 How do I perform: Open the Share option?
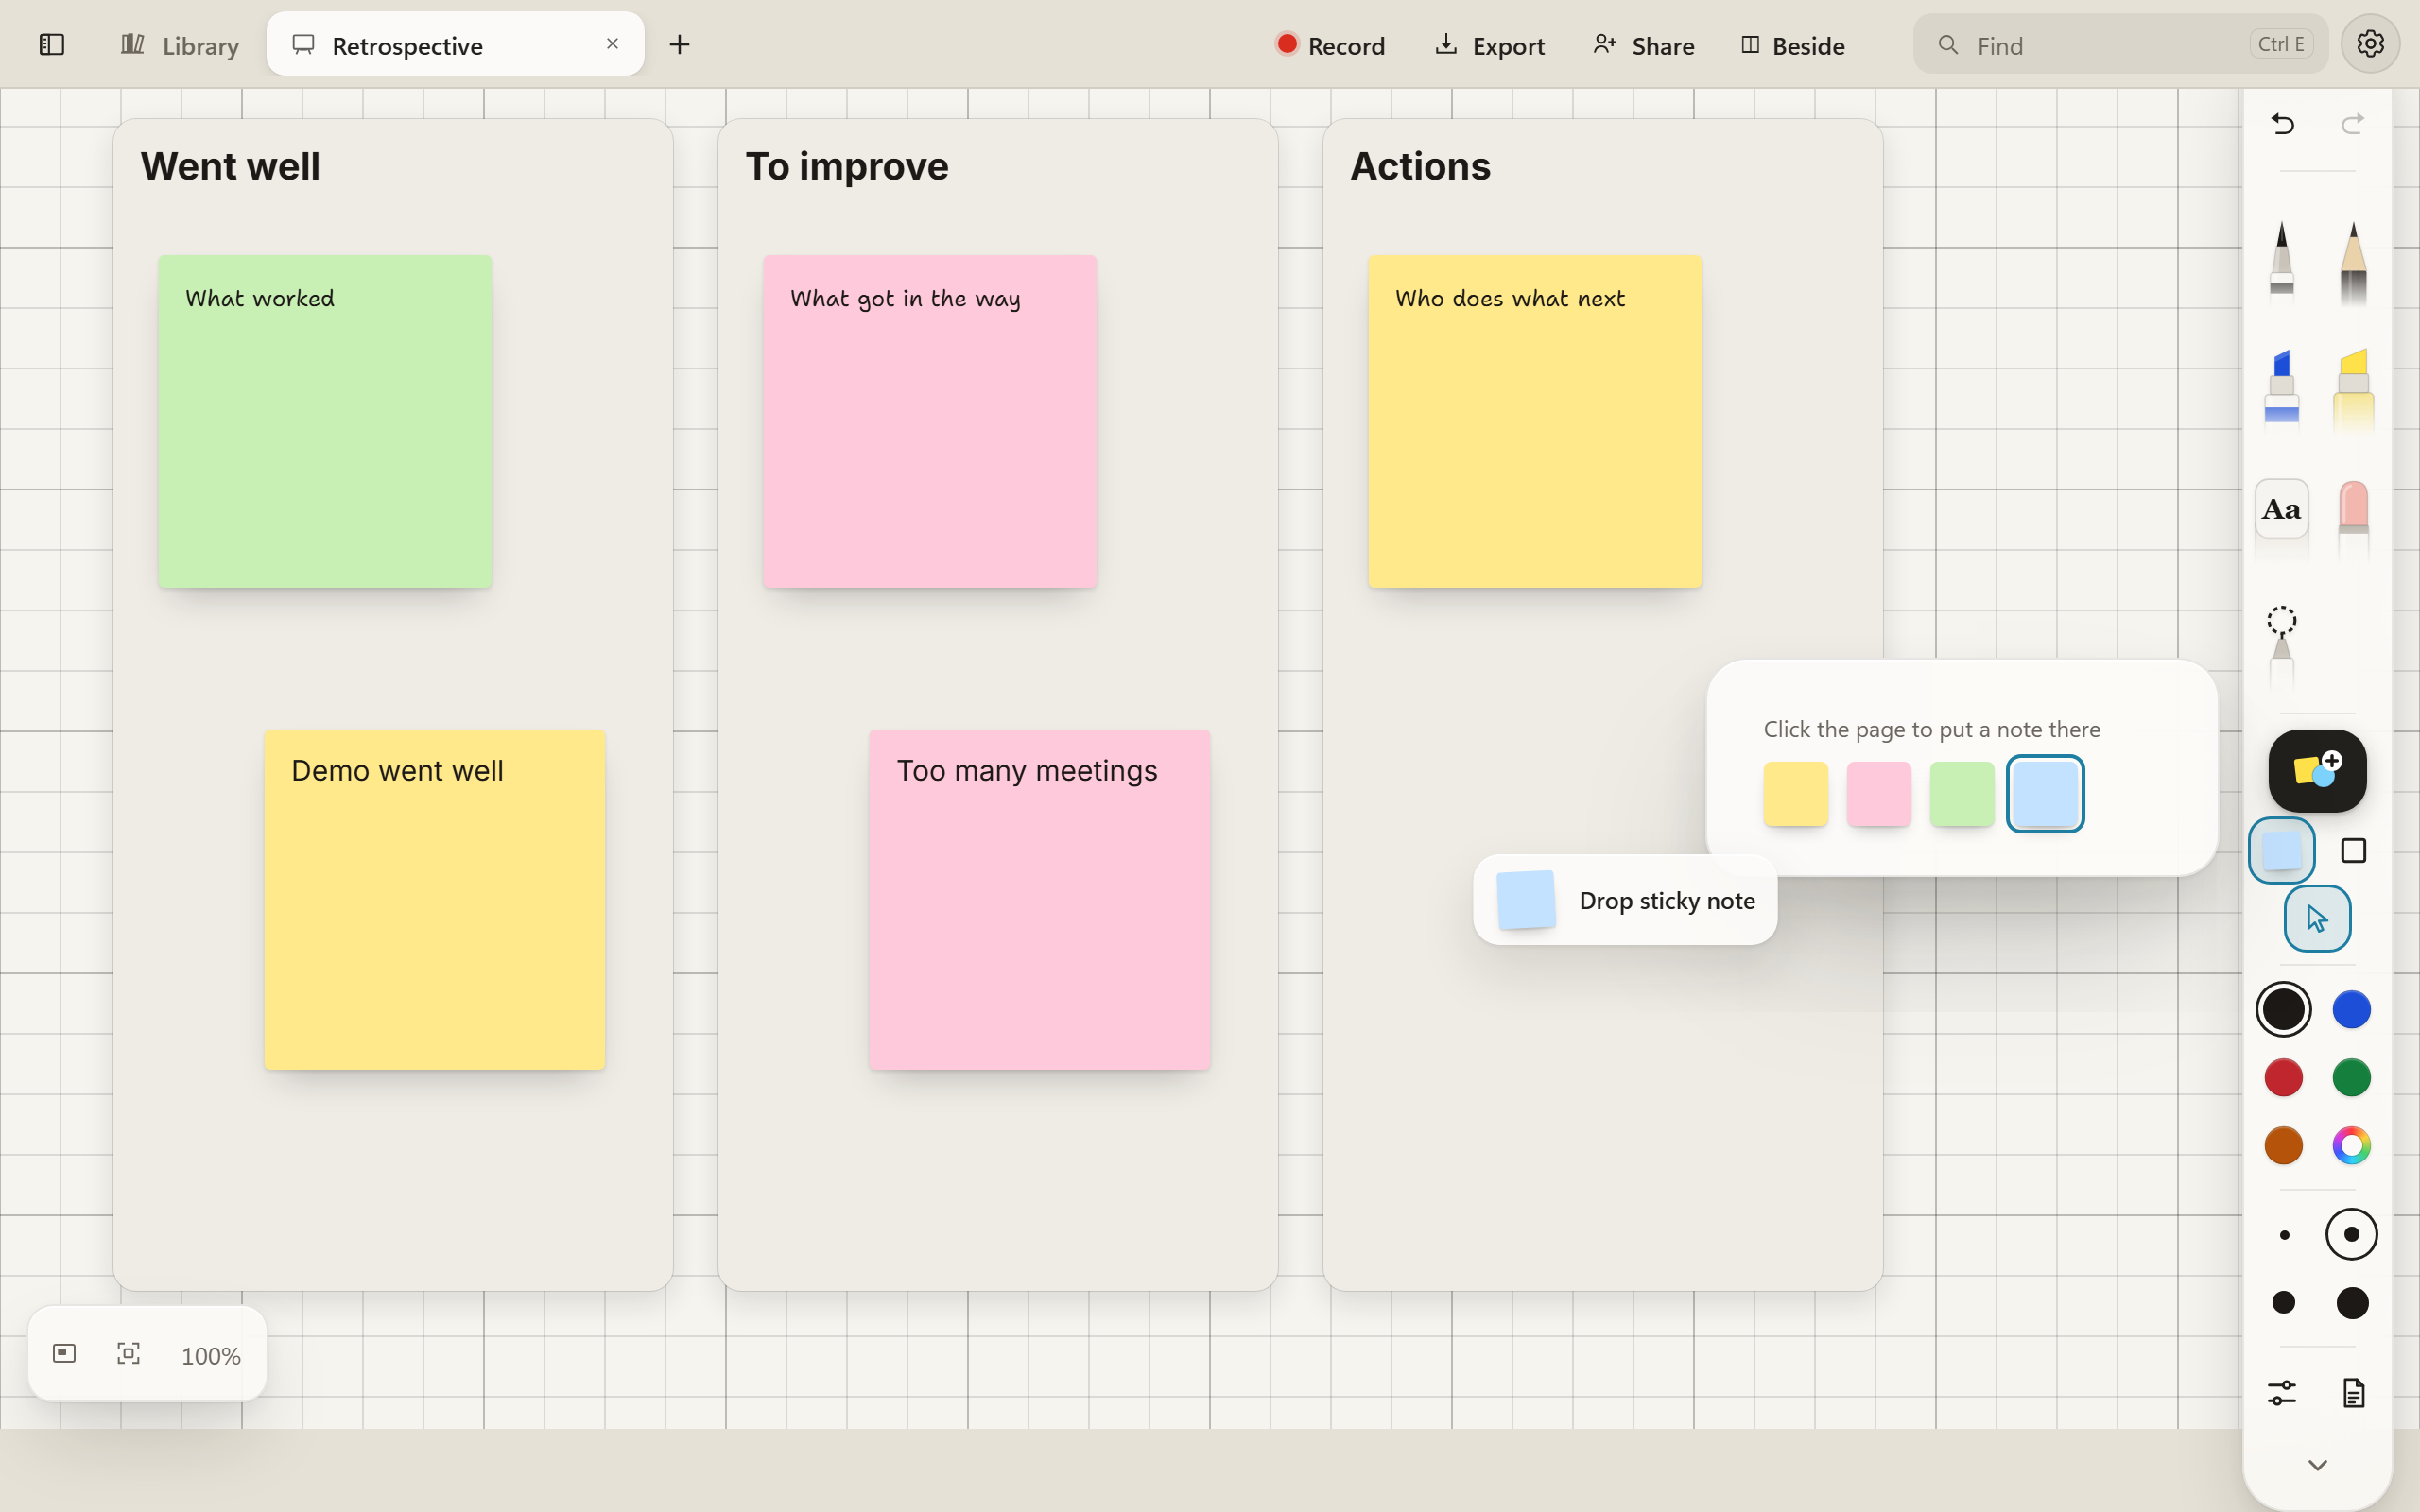point(1643,45)
